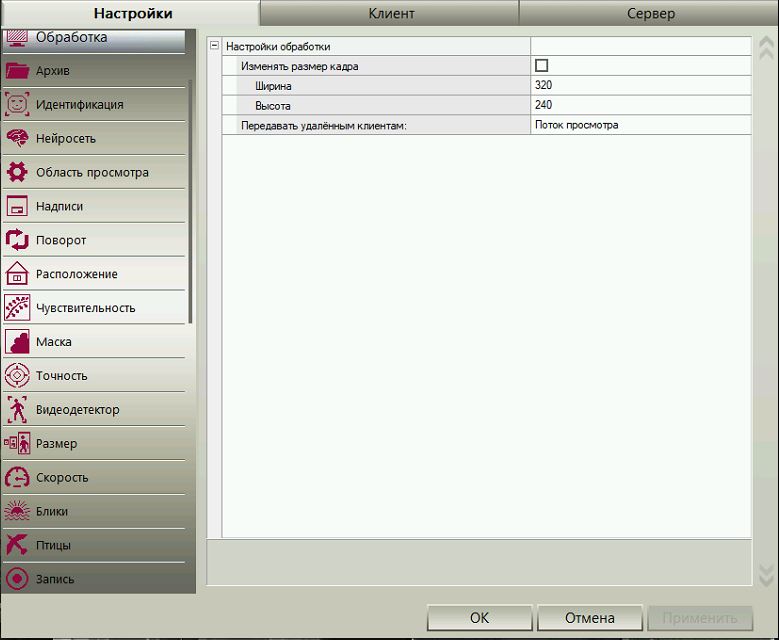
Task: Switch to the Сервер tab
Action: pyautogui.click(x=650, y=13)
